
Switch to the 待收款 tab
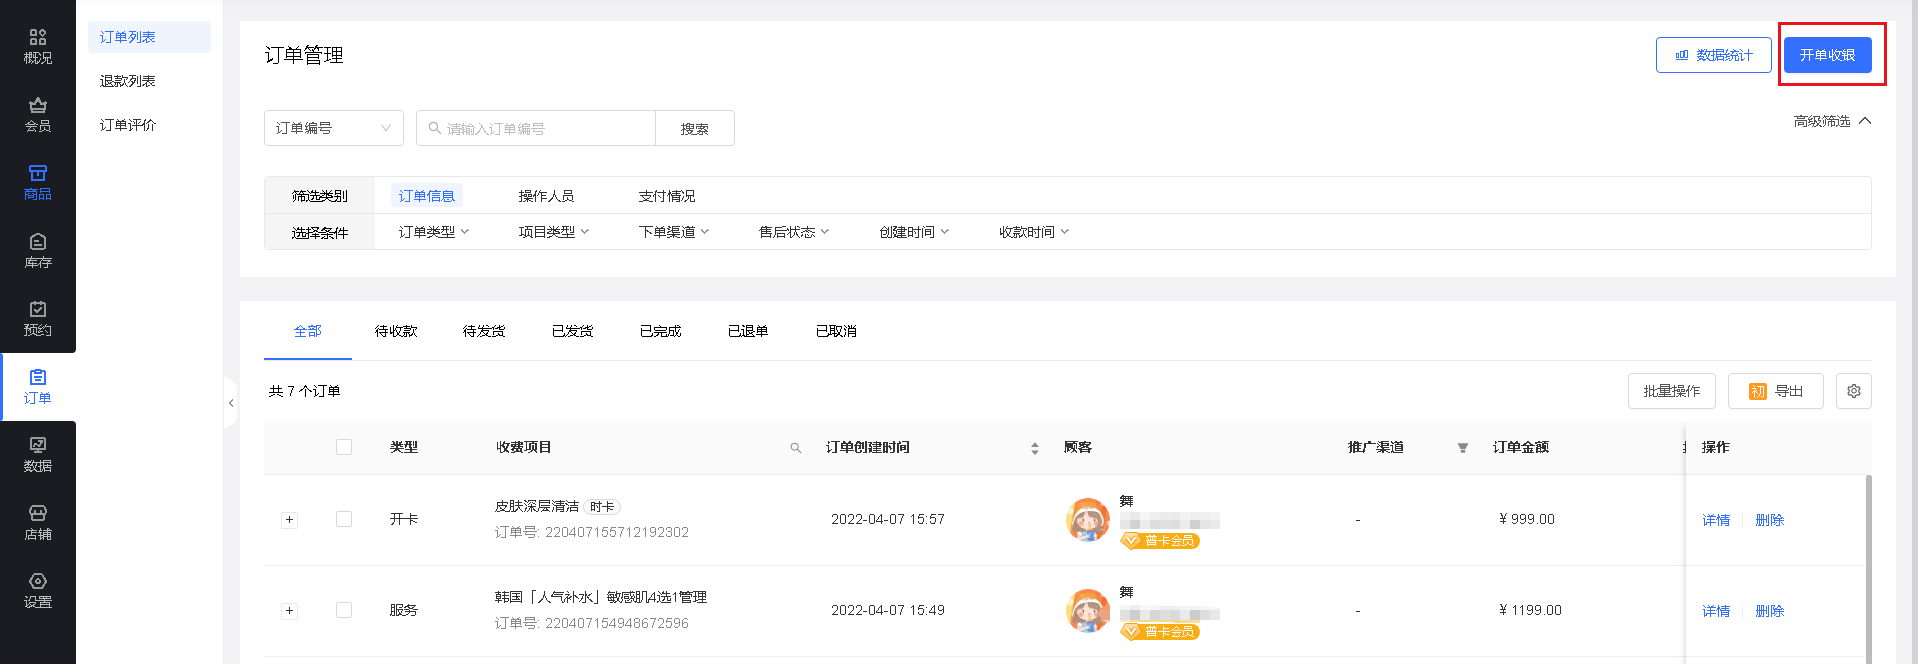(396, 331)
